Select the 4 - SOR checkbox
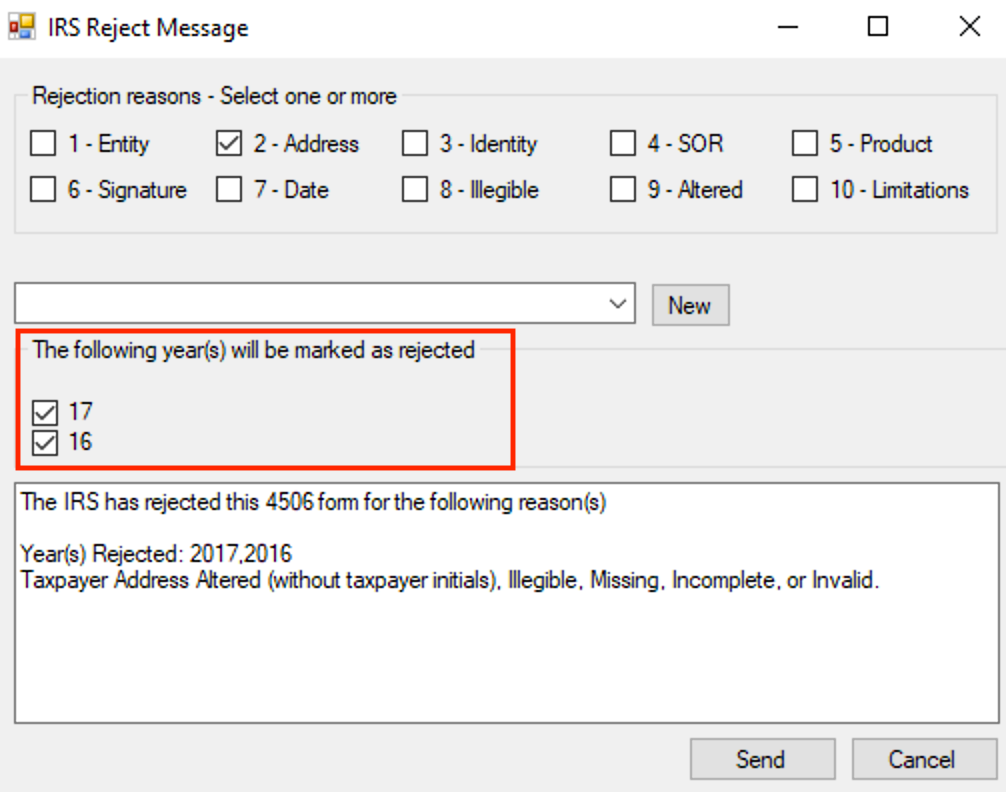The width and height of the screenshot is (1006, 792). pyautogui.click(x=623, y=143)
